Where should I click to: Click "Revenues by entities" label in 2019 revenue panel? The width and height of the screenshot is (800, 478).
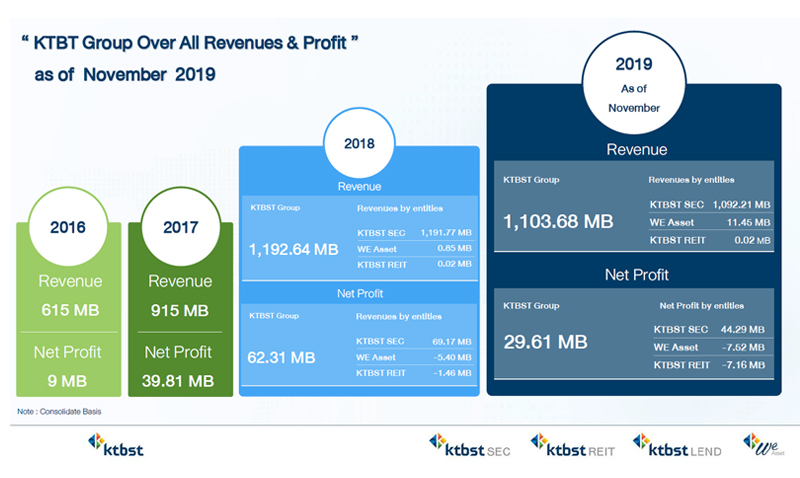pyautogui.click(x=691, y=180)
